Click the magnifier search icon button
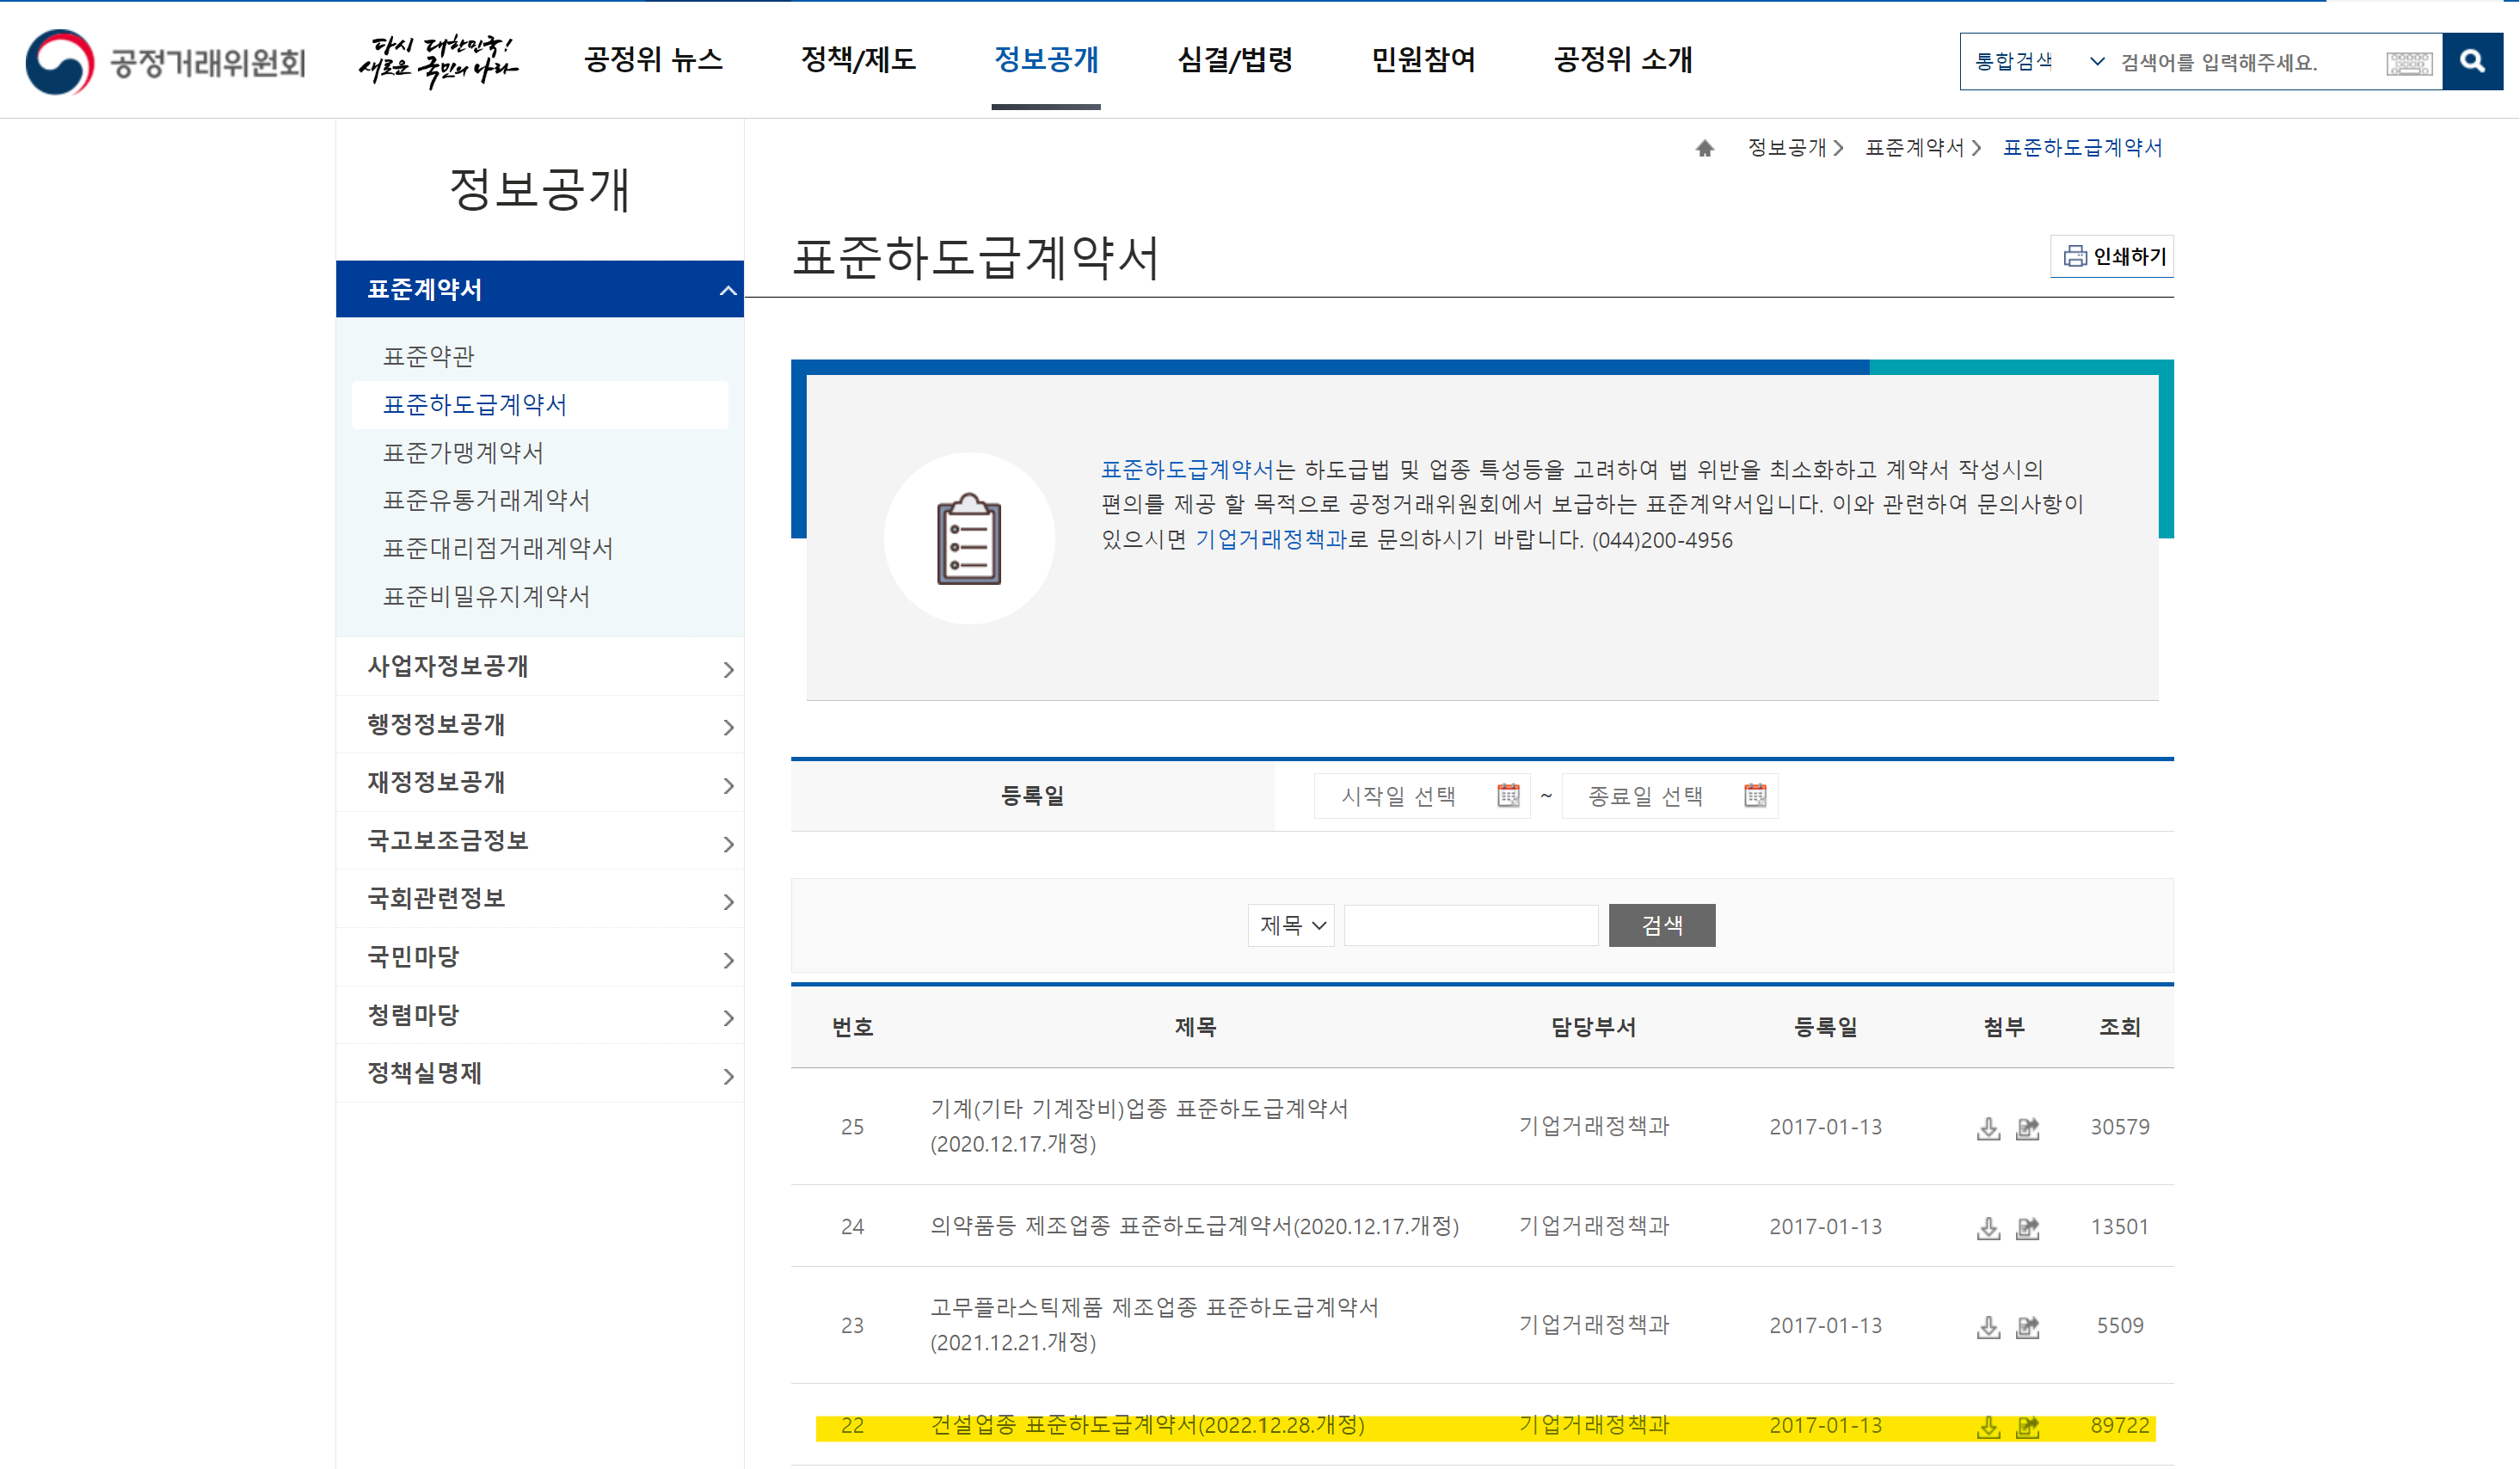The image size is (2520, 1469). coord(2471,61)
